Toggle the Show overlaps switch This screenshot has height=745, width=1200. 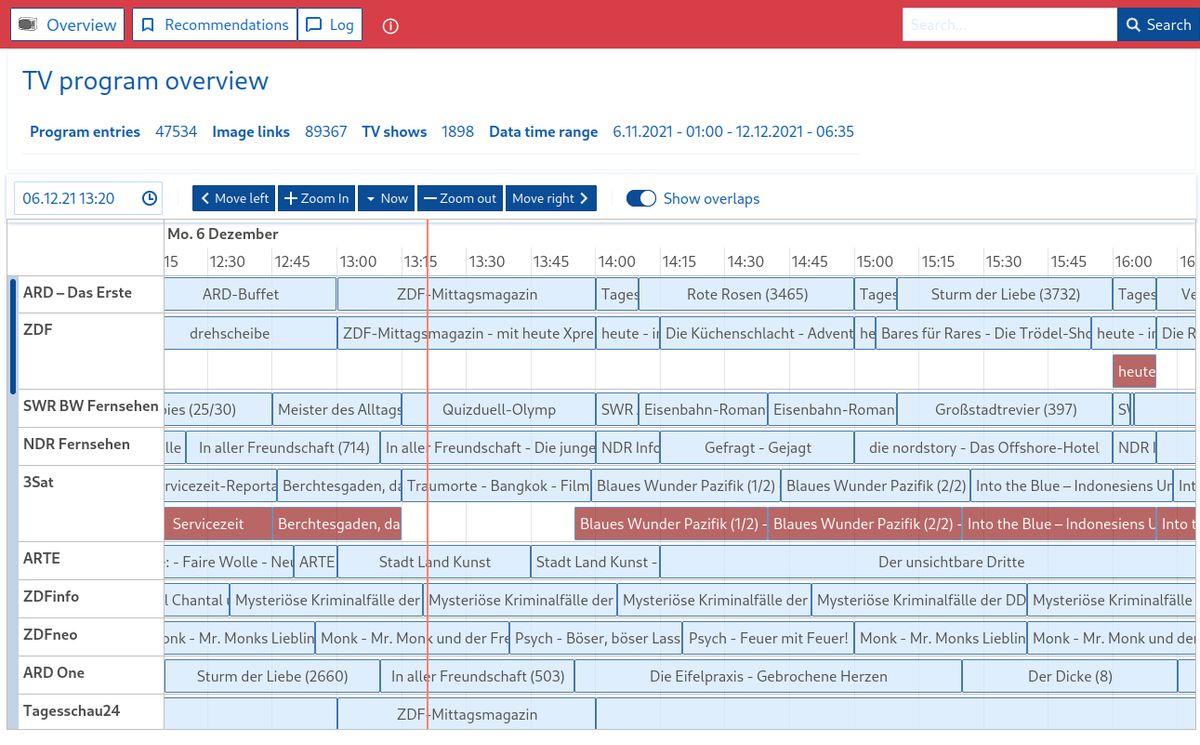pos(641,198)
